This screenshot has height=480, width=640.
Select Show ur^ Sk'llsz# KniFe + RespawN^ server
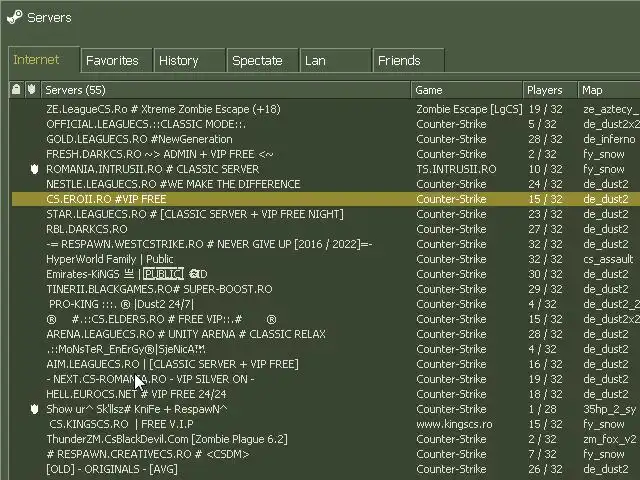pos(326,409)
